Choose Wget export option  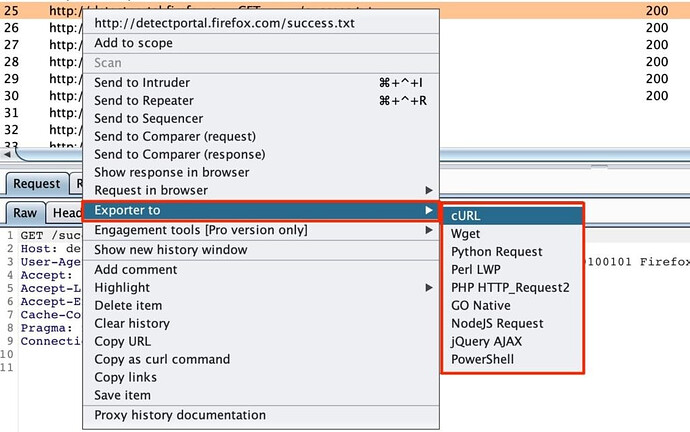pyautogui.click(x=466, y=234)
